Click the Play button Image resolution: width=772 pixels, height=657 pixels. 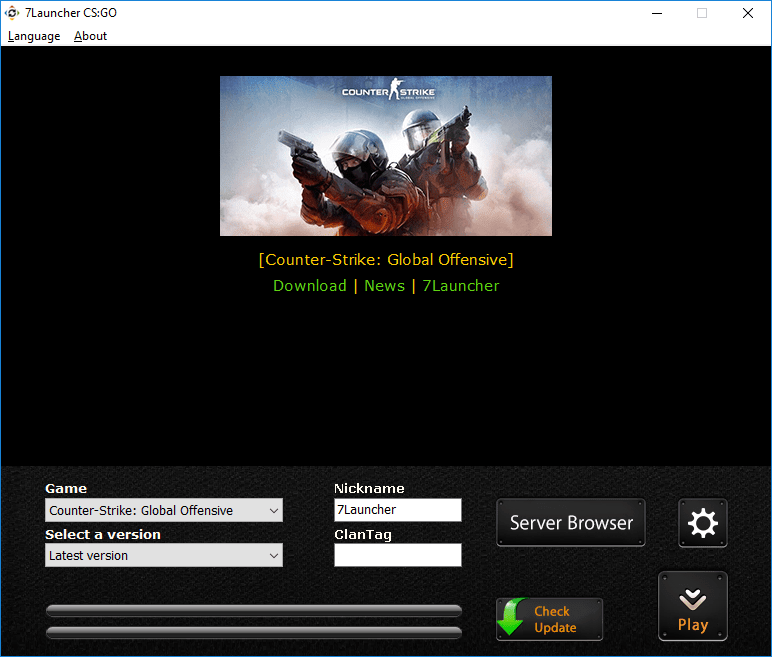[x=693, y=606]
